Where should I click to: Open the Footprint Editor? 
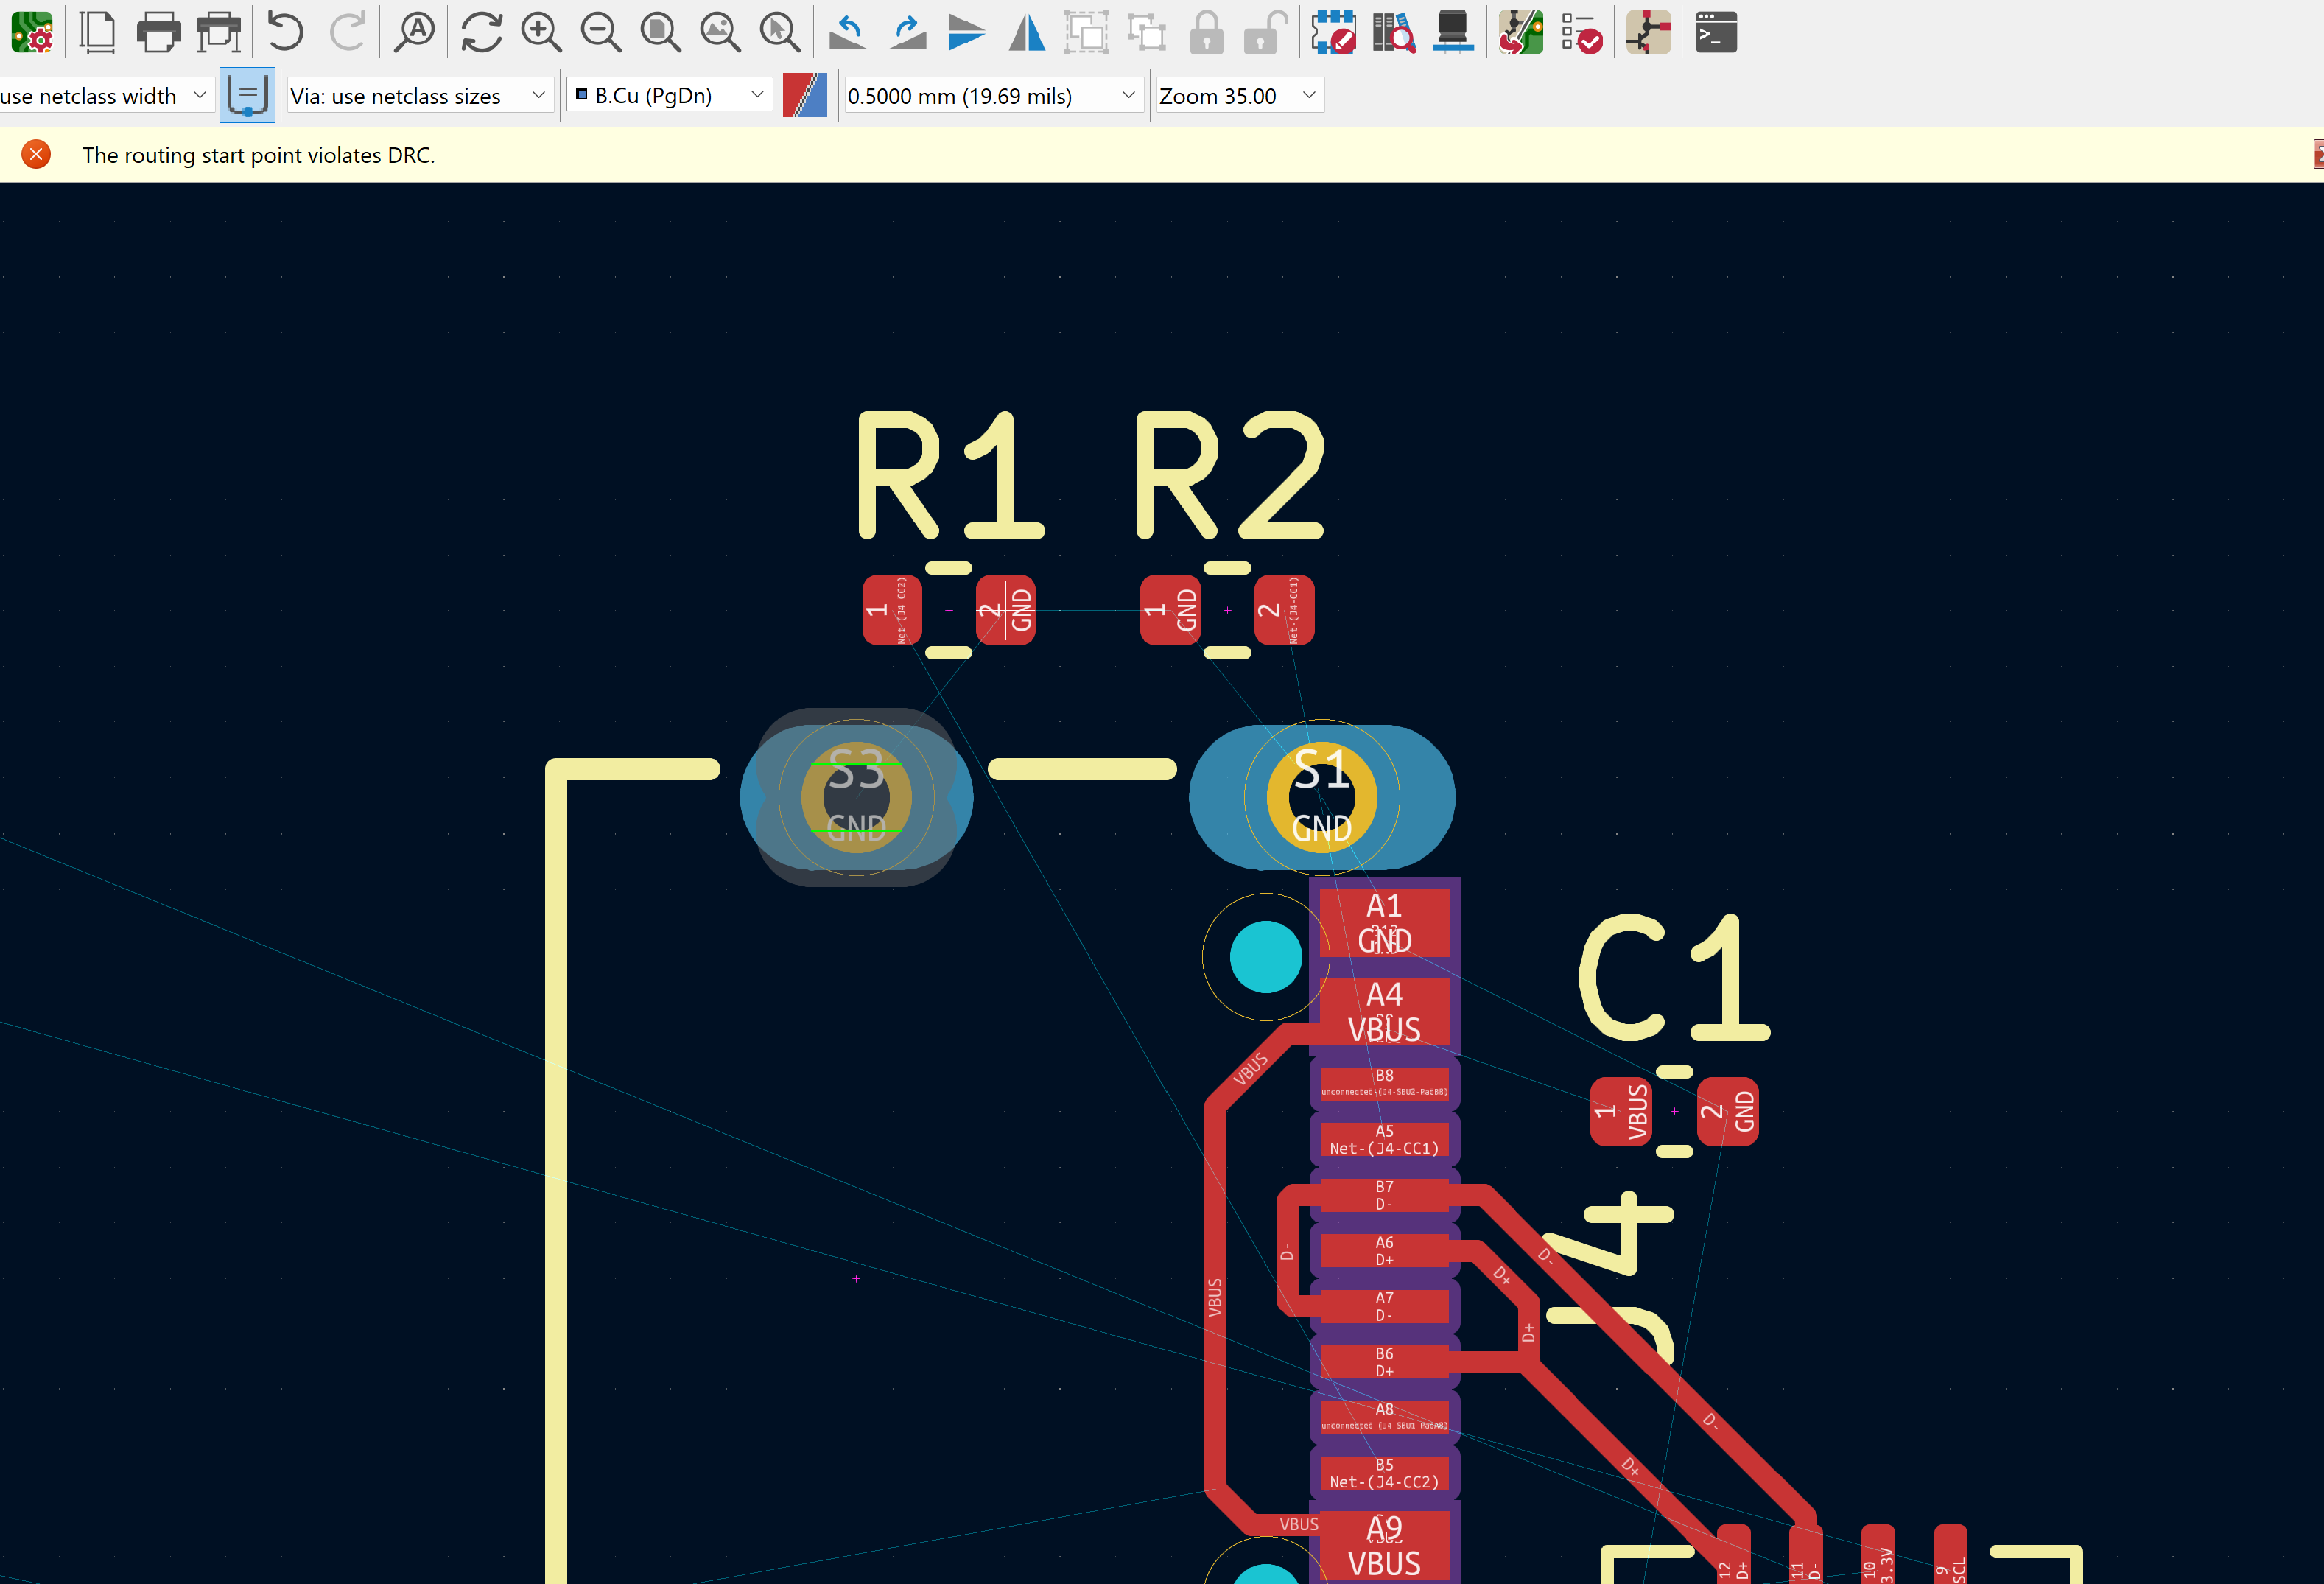(x=1333, y=33)
